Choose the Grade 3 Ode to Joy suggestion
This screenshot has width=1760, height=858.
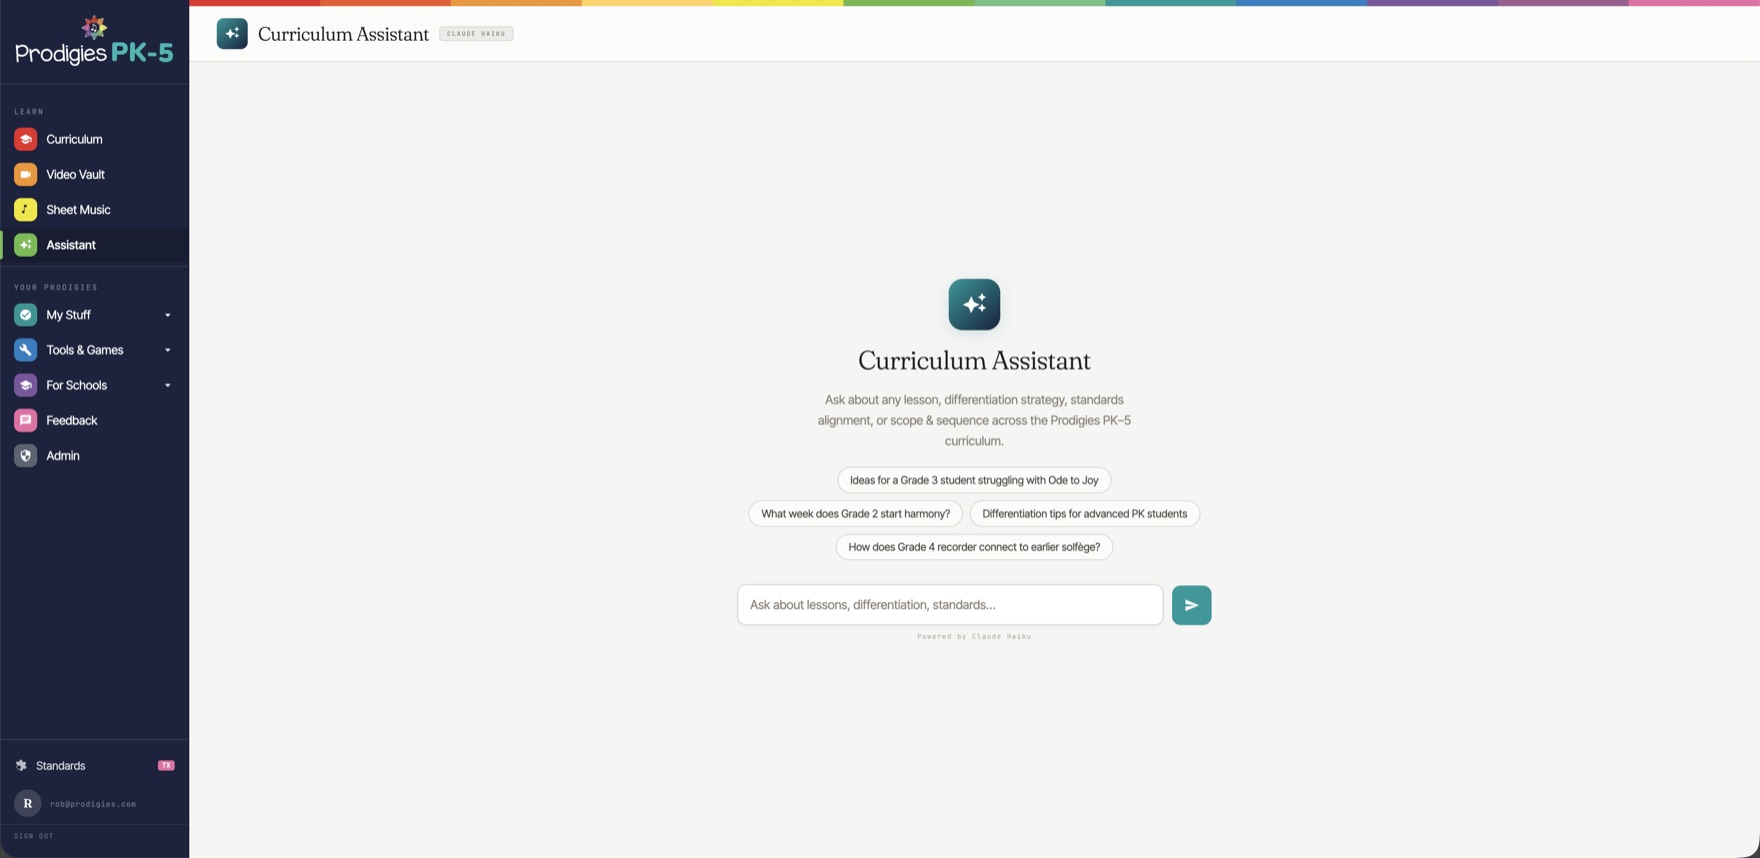(x=974, y=480)
